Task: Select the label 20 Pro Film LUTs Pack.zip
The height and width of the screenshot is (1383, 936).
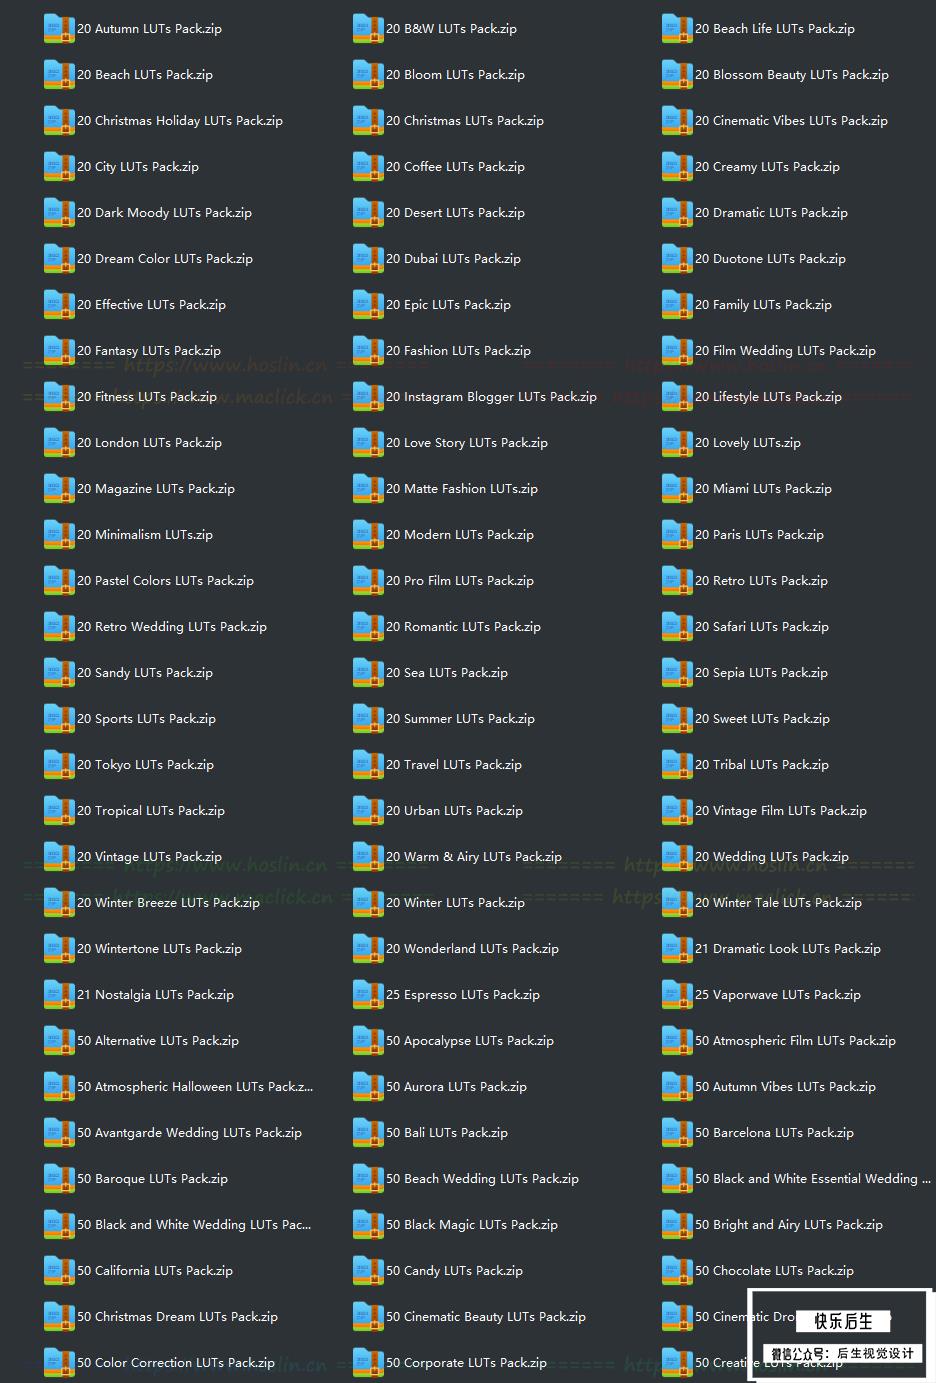Action: pos(460,581)
